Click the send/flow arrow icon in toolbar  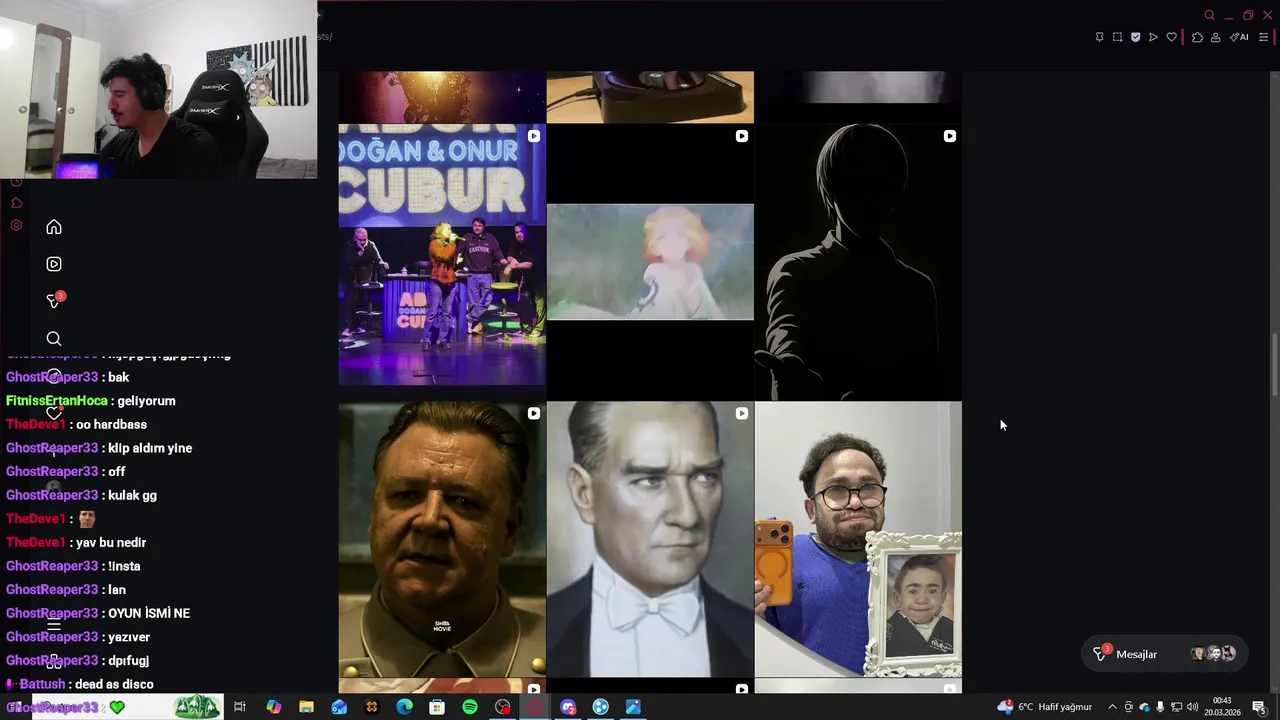(x=1153, y=37)
